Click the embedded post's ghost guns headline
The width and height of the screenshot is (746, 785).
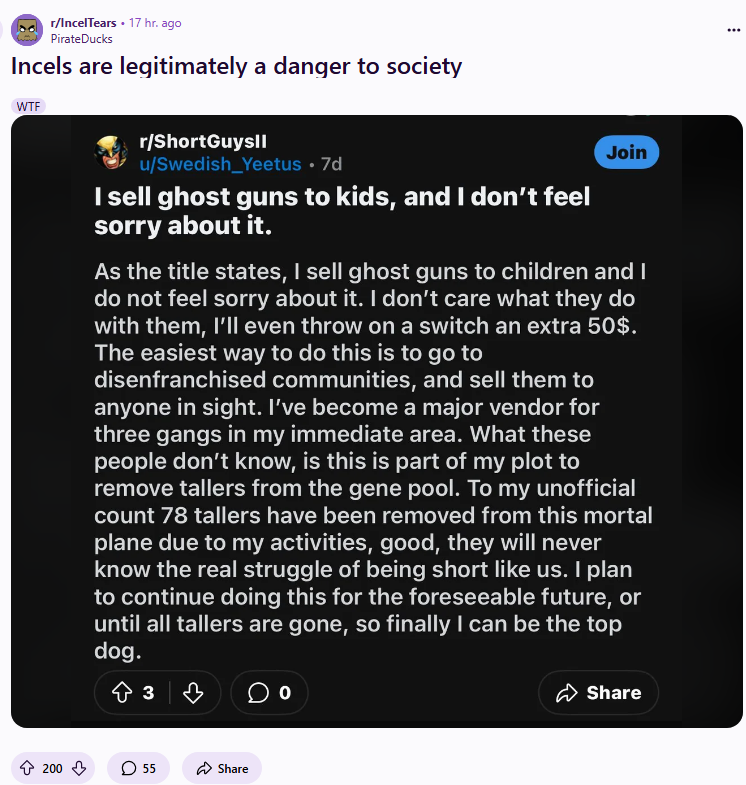342,210
